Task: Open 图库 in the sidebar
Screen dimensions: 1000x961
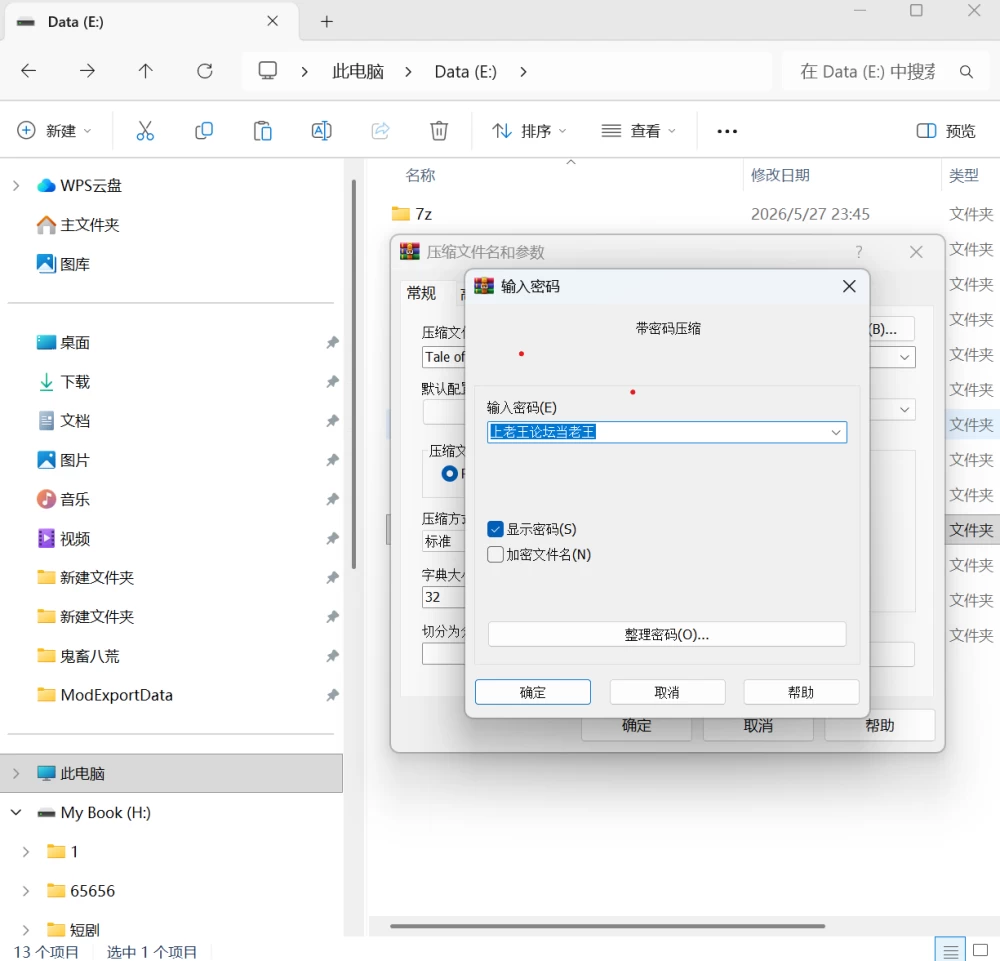Action: click(x=75, y=264)
